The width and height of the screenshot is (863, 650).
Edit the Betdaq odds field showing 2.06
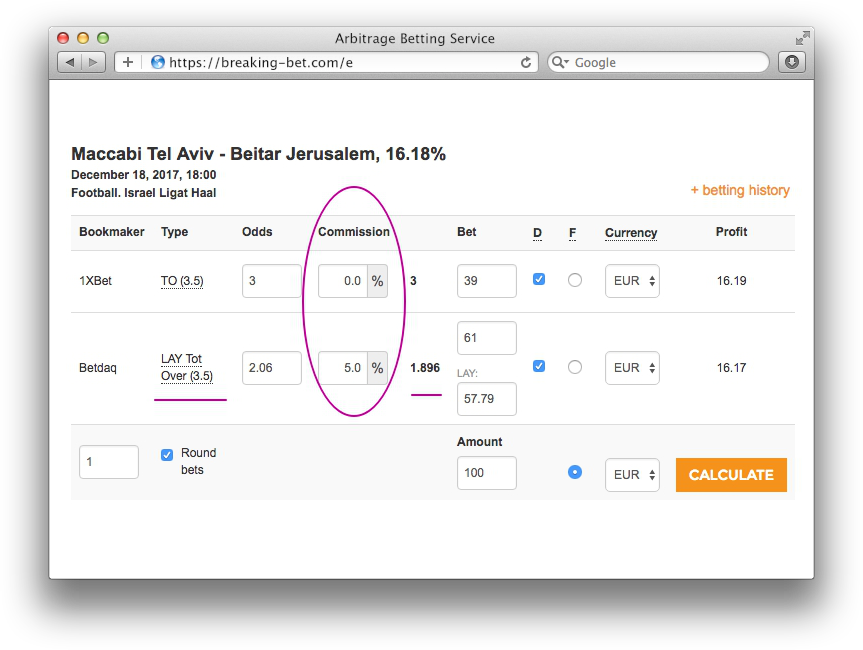271,368
